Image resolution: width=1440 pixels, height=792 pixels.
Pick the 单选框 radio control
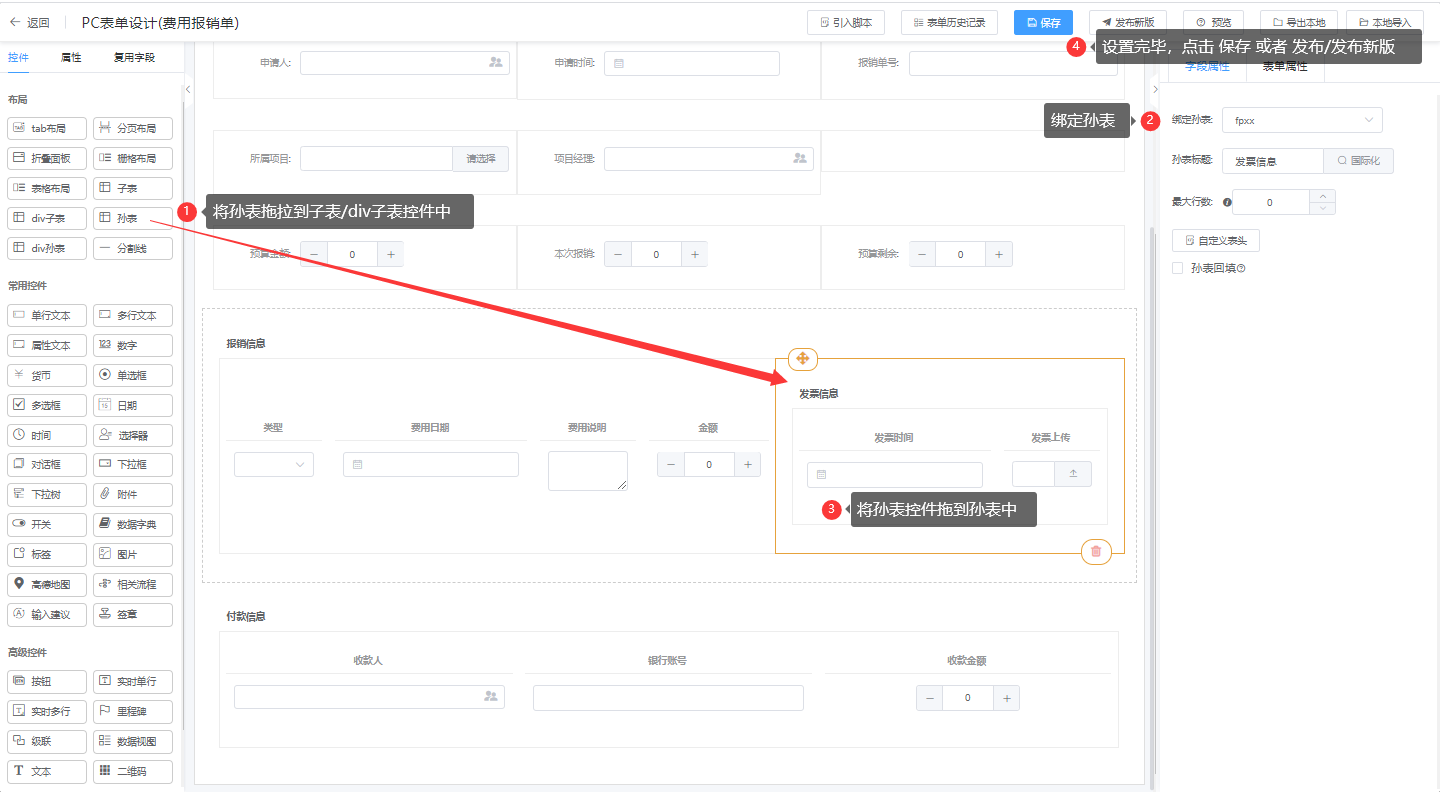tap(133, 375)
